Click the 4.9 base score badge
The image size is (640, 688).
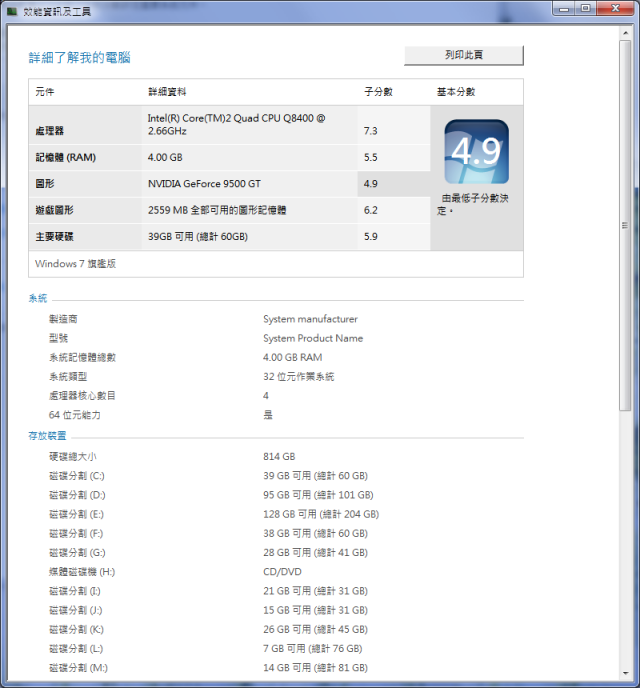pos(476,151)
